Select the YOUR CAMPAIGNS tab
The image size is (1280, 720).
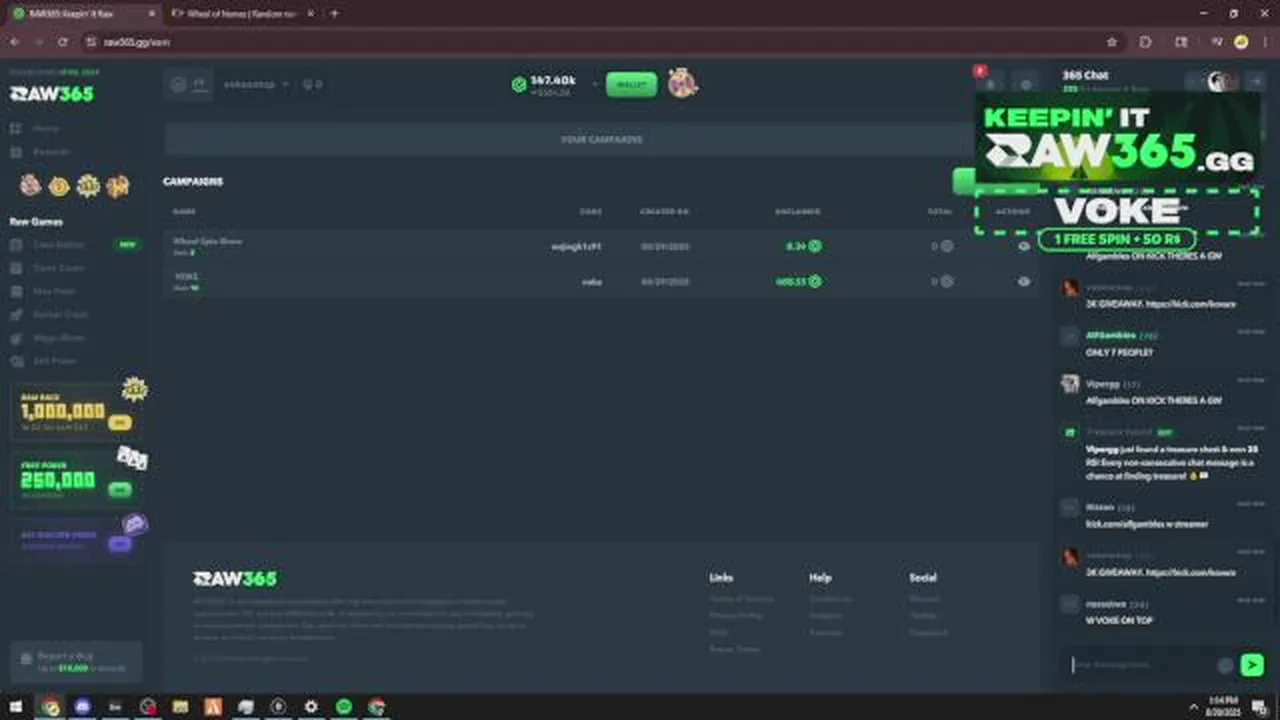tap(601, 140)
